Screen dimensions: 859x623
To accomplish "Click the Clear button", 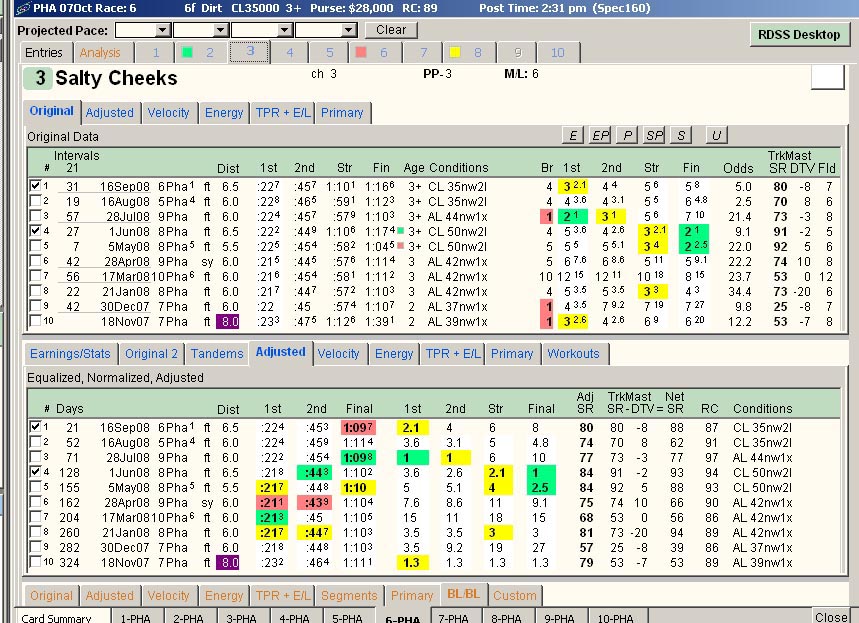I will coord(391,30).
